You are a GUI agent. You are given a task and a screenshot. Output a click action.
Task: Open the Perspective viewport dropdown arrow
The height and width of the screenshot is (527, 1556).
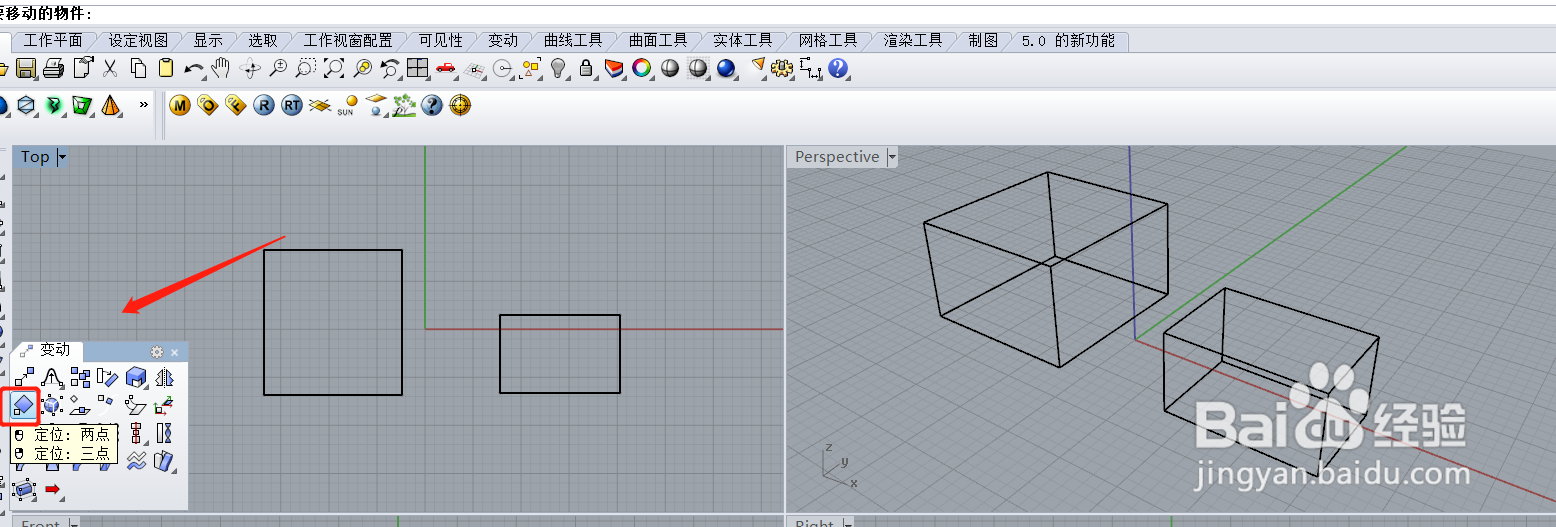click(x=891, y=157)
